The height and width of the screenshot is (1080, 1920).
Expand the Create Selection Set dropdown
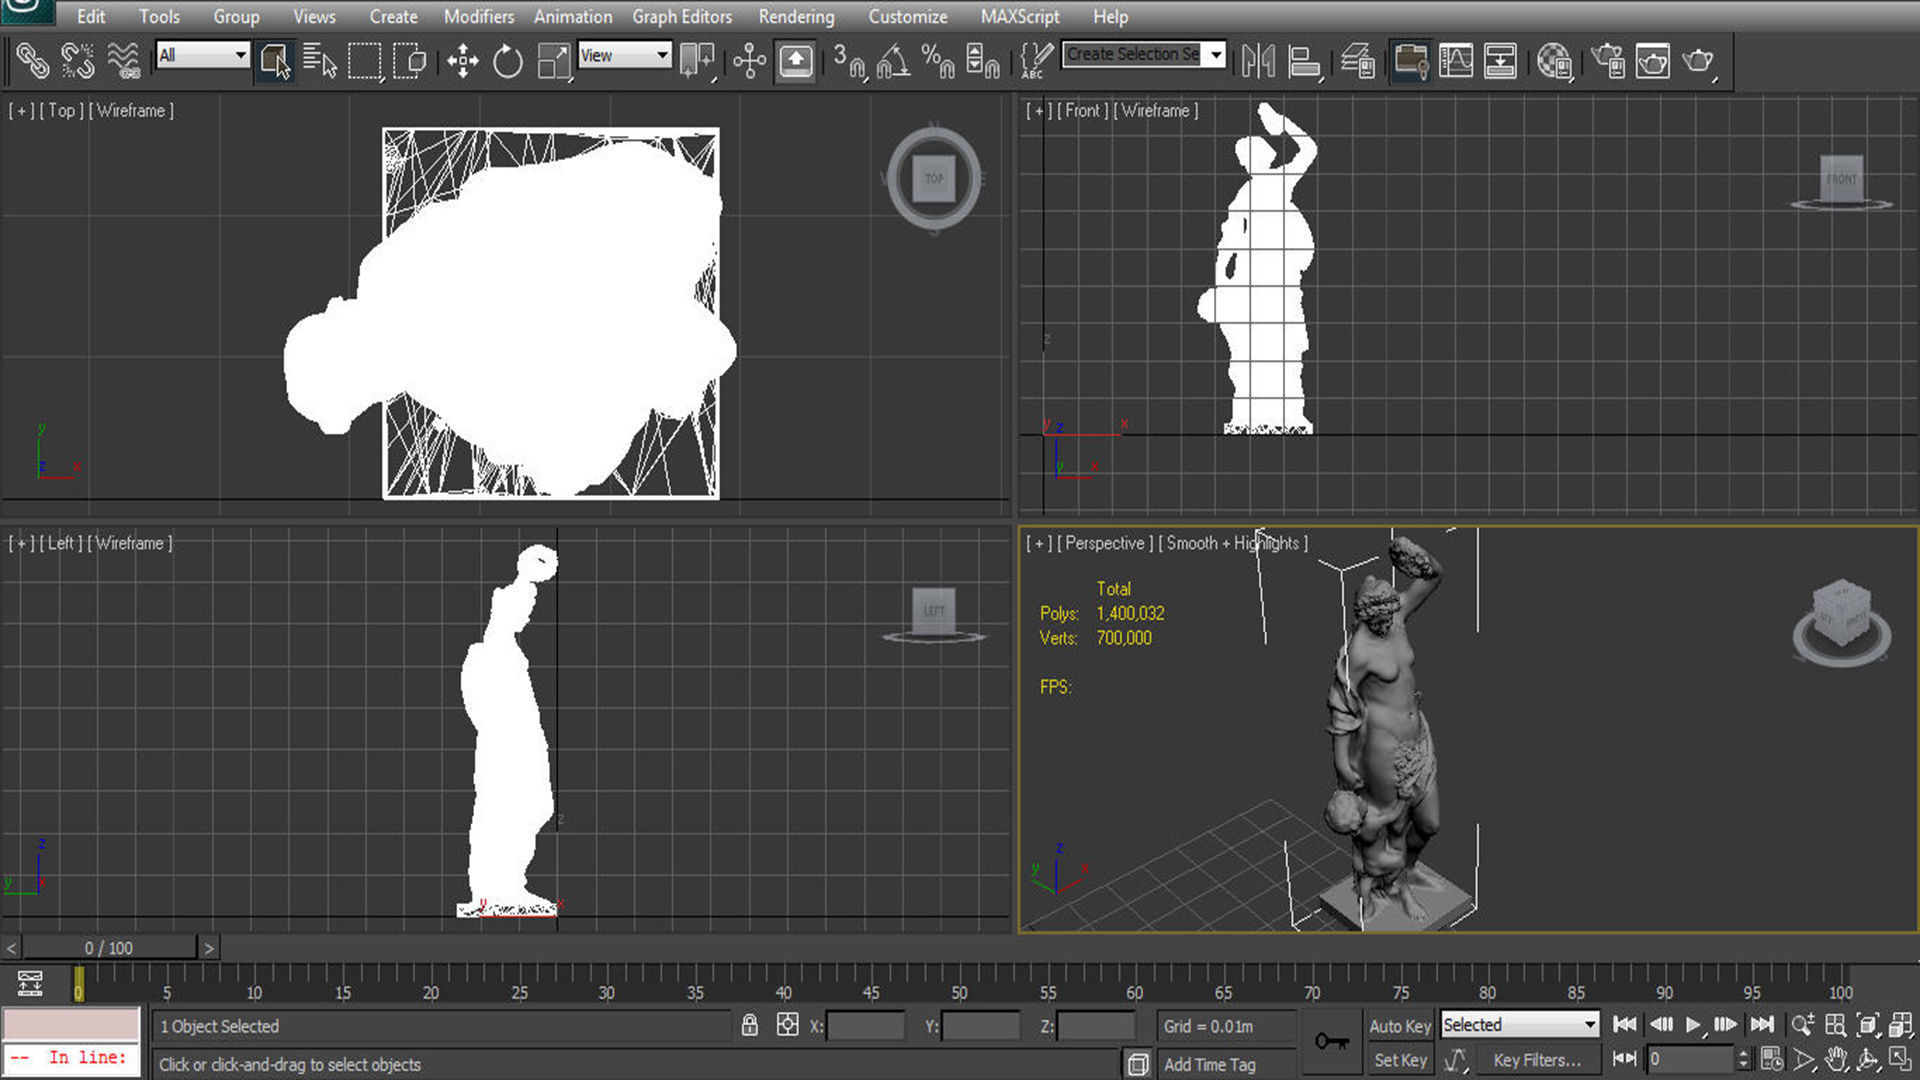point(1216,54)
